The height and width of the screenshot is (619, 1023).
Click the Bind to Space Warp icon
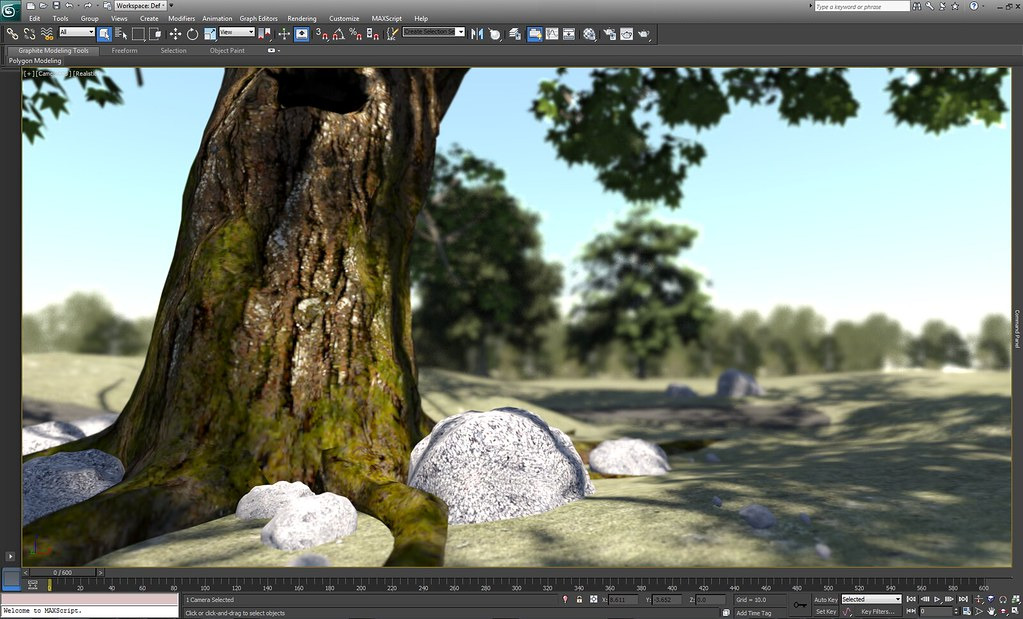pyautogui.click(x=46, y=33)
